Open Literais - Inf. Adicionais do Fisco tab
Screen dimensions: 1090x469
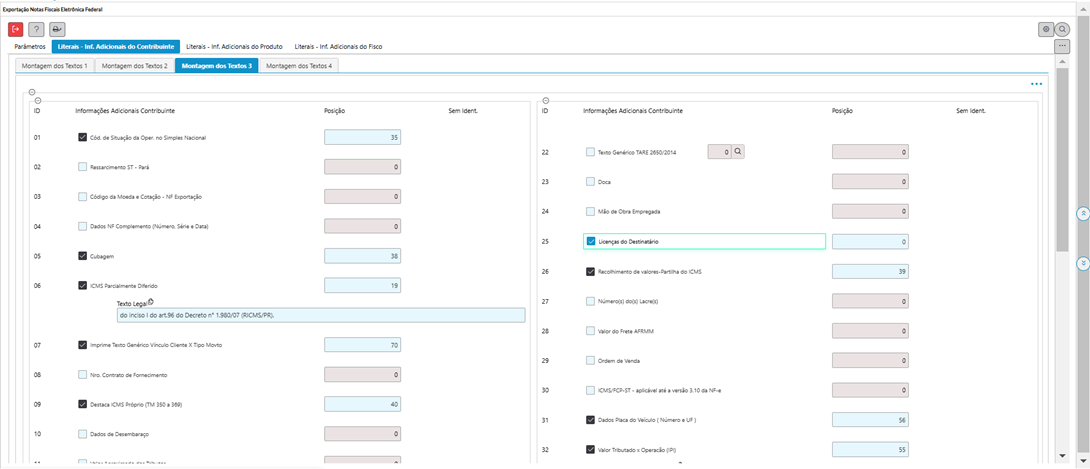(339, 47)
